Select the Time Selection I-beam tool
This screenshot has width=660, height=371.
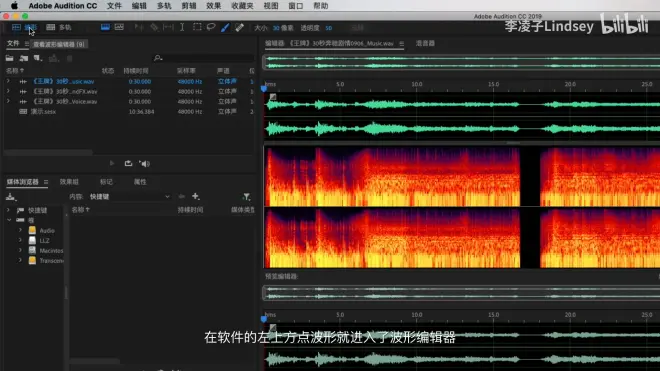pyautogui.click(x=182, y=27)
